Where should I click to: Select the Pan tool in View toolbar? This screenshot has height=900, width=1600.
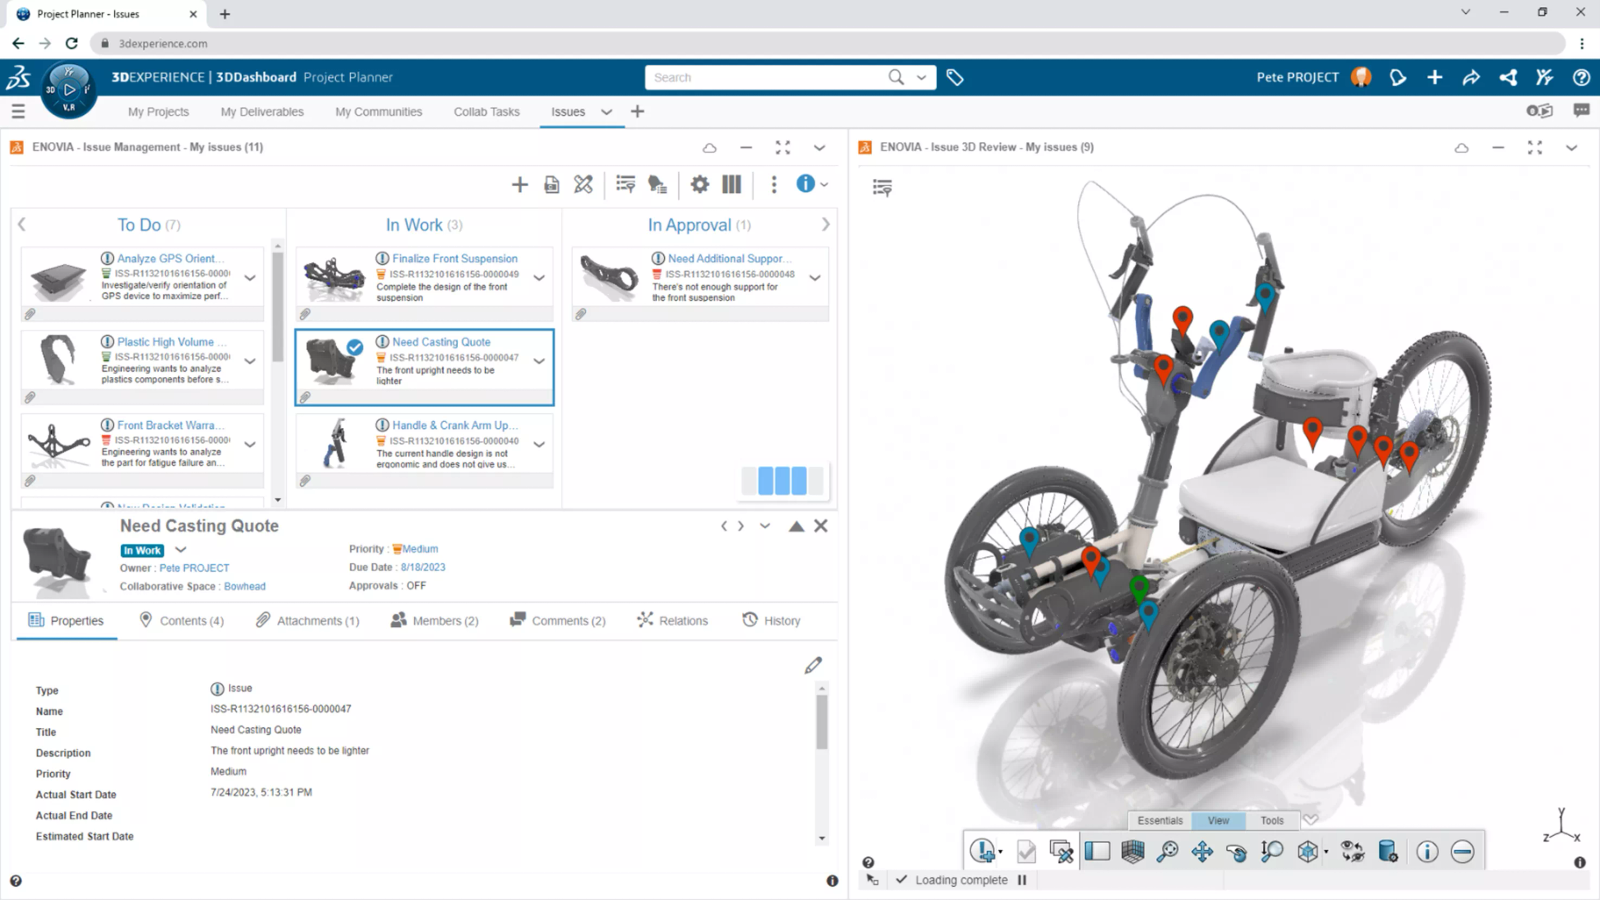(x=1202, y=851)
